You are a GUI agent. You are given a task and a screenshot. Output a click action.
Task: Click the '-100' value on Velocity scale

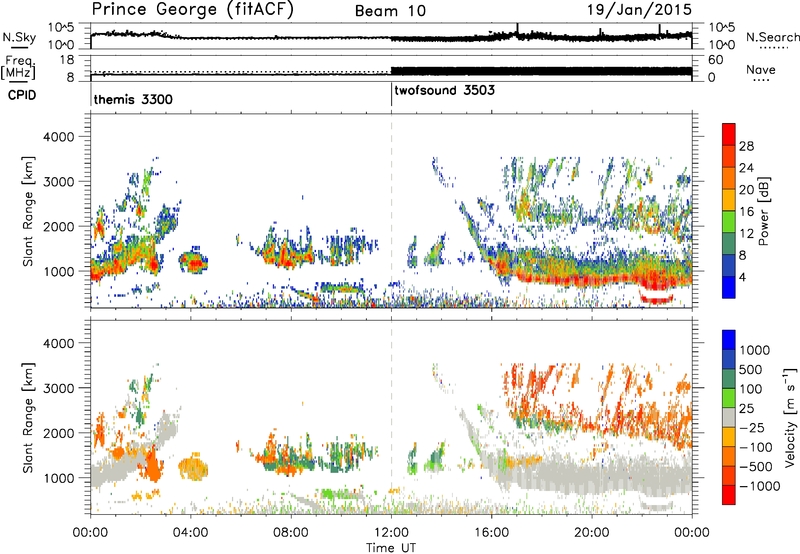(x=756, y=447)
